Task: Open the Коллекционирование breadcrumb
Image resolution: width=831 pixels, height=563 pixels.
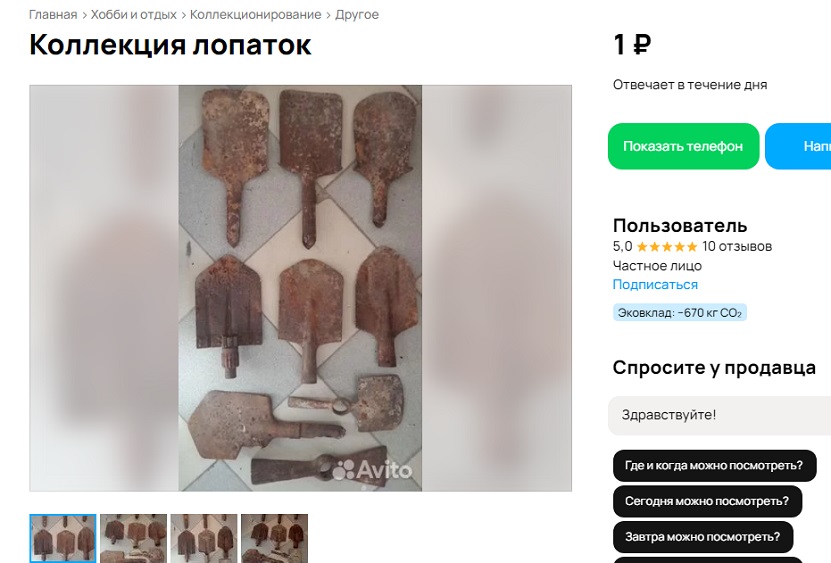Action: coord(255,14)
